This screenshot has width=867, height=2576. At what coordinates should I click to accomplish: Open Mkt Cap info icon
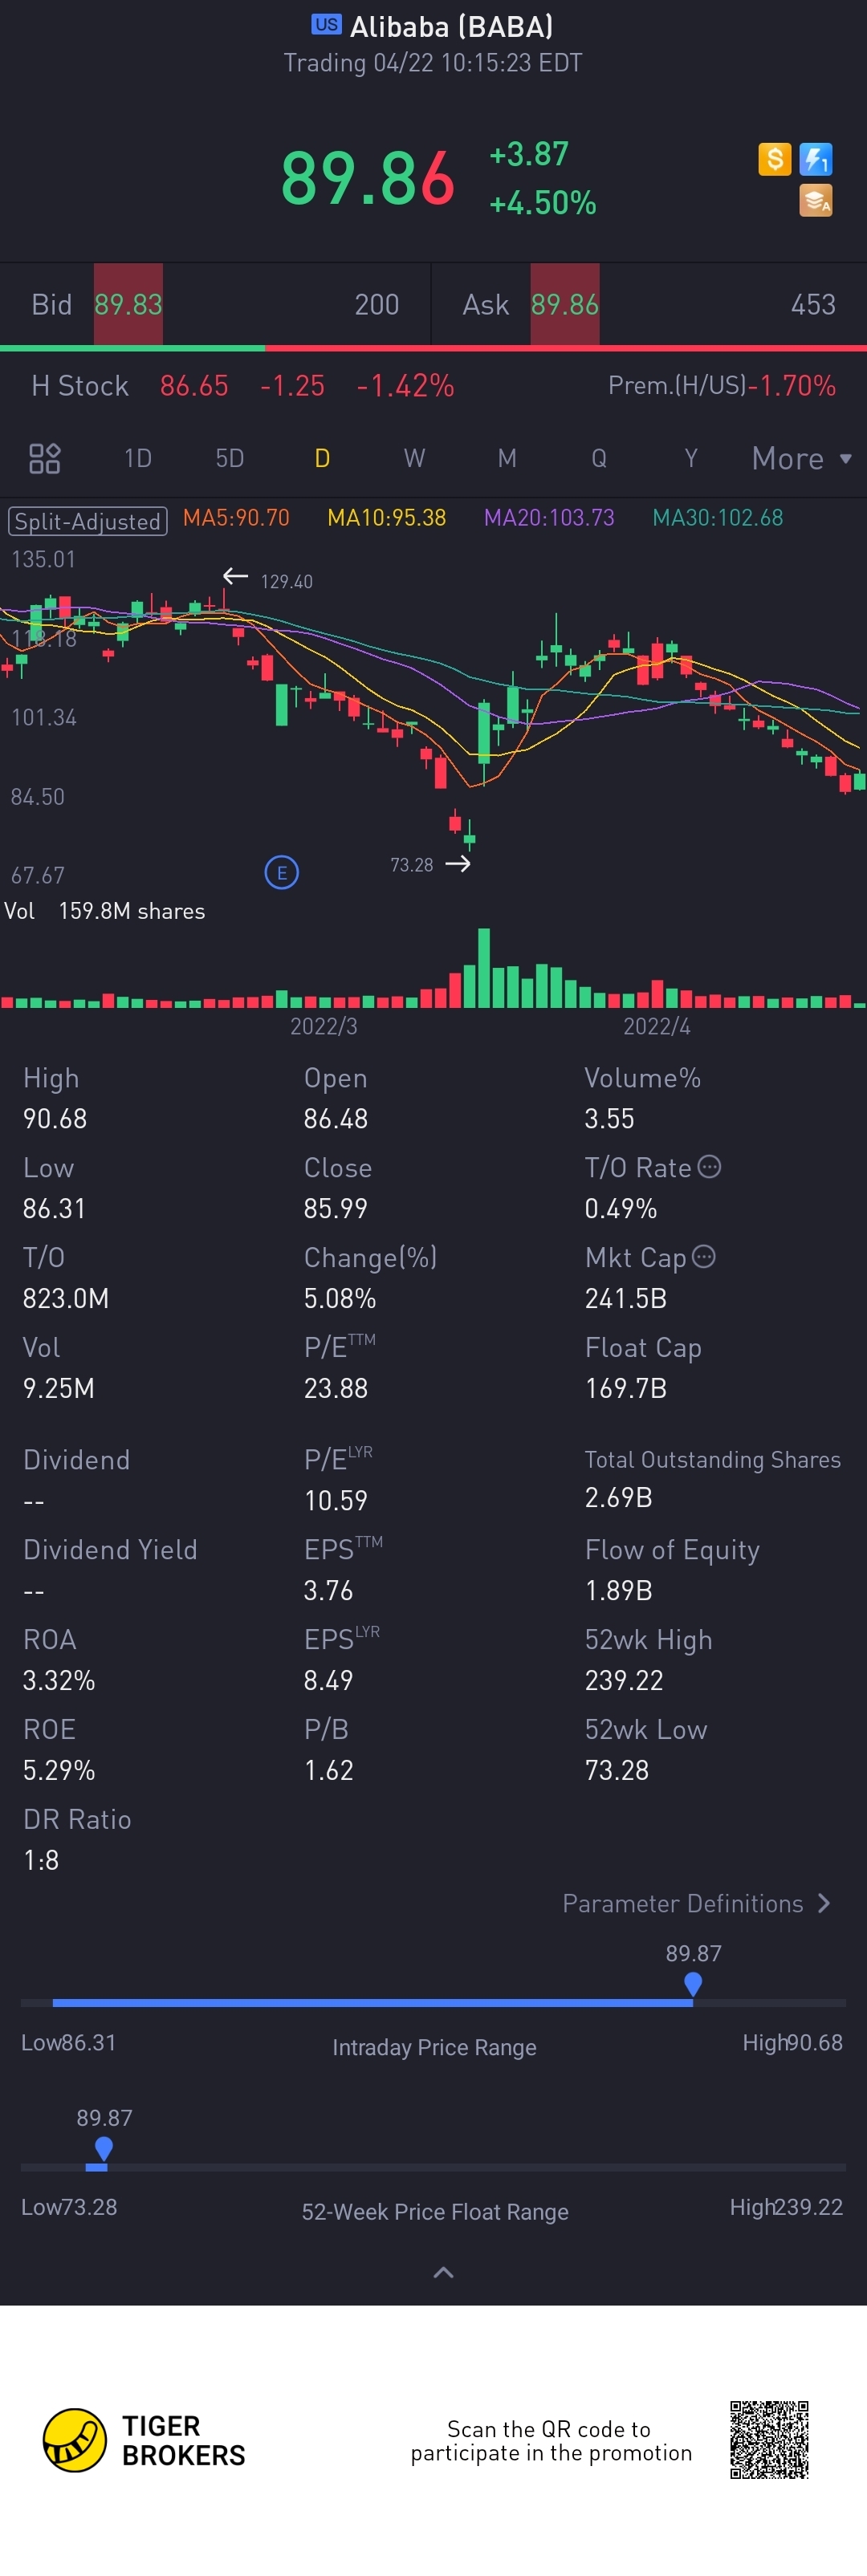pos(704,1256)
